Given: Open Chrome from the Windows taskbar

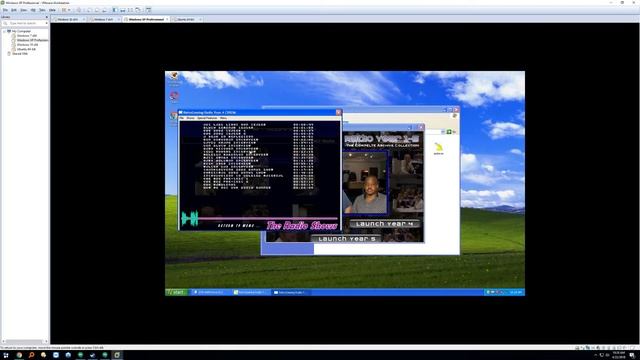Looking at the screenshot, I should tap(19, 355).
